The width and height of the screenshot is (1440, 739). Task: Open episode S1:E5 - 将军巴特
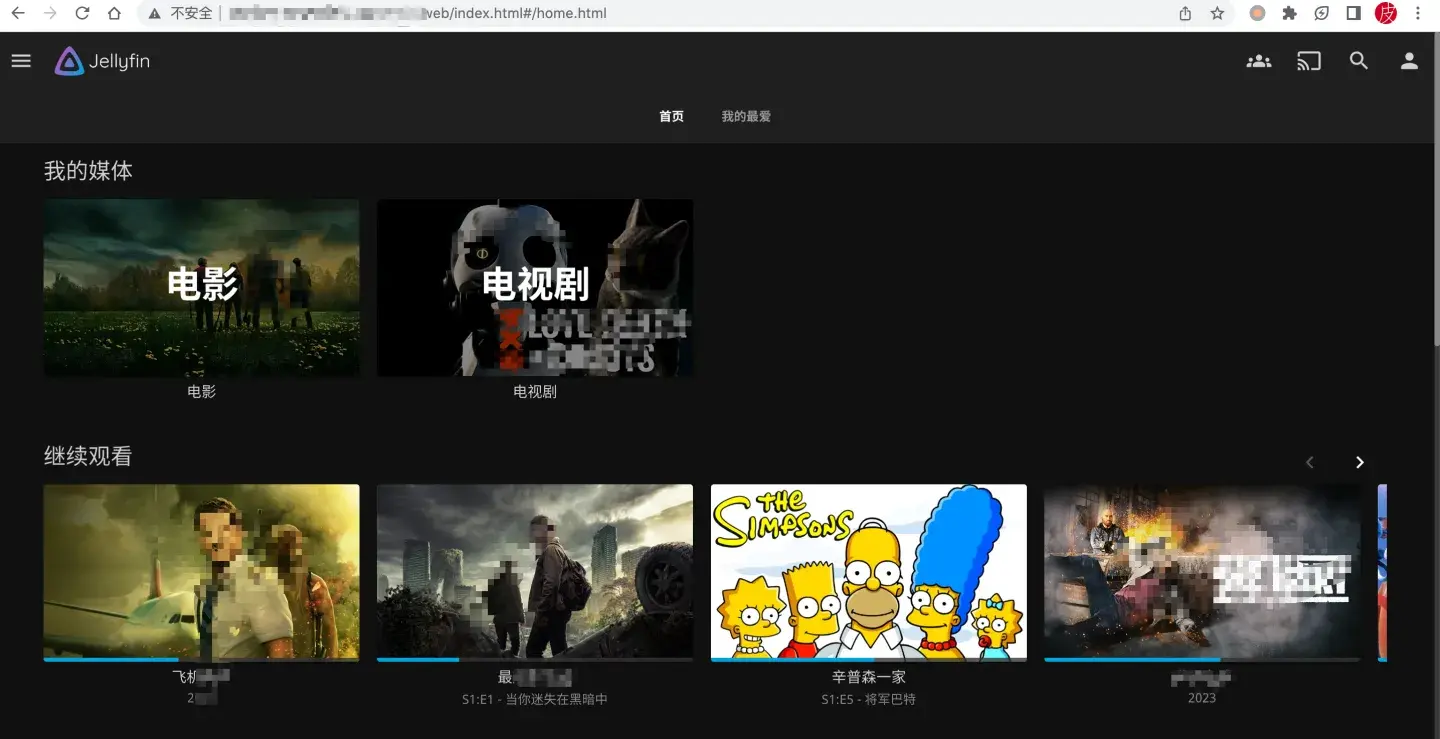pyautogui.click(x=868, y=700)
